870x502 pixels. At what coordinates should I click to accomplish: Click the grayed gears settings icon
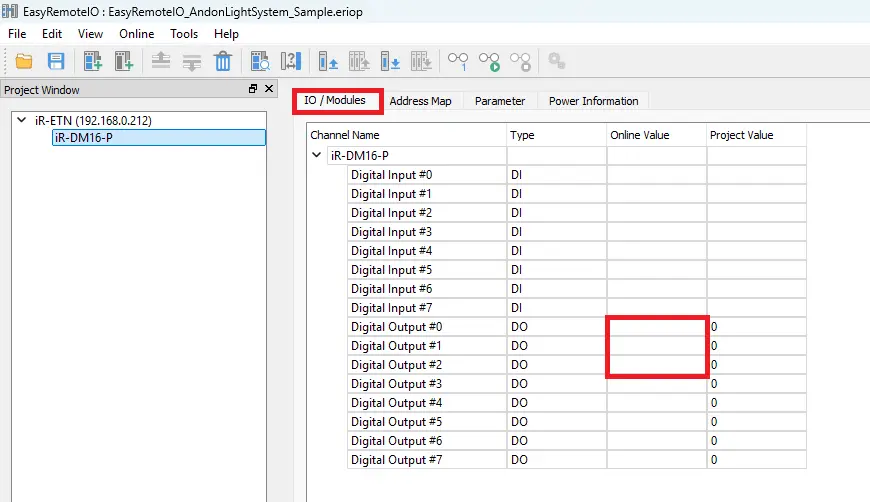(557, 60)
